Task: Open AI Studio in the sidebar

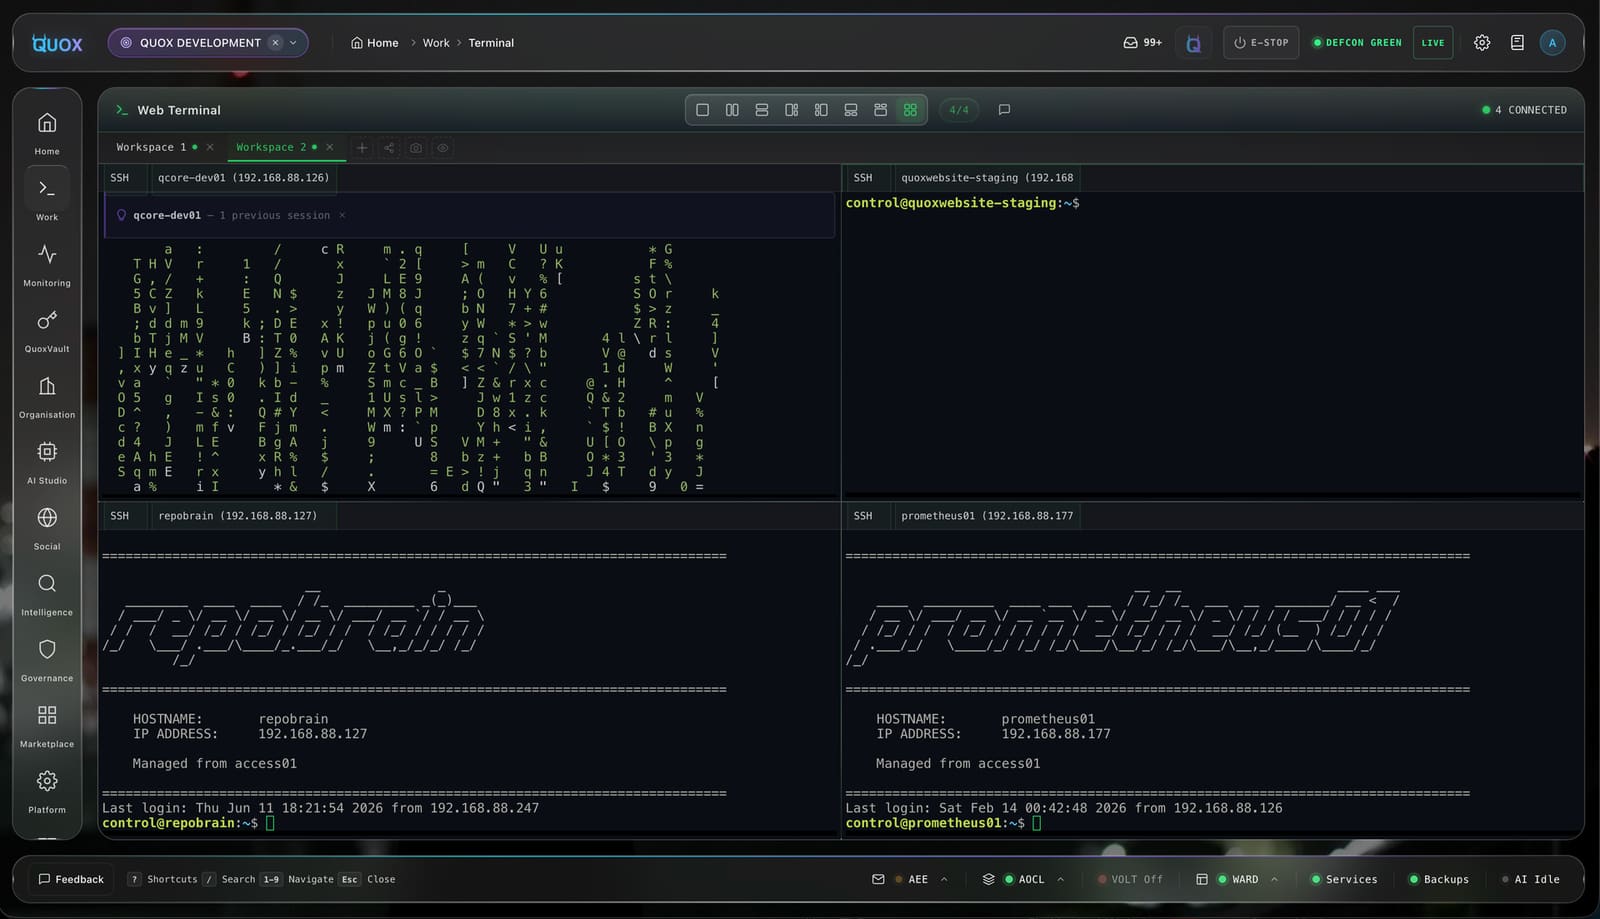Action: point(47,462)
